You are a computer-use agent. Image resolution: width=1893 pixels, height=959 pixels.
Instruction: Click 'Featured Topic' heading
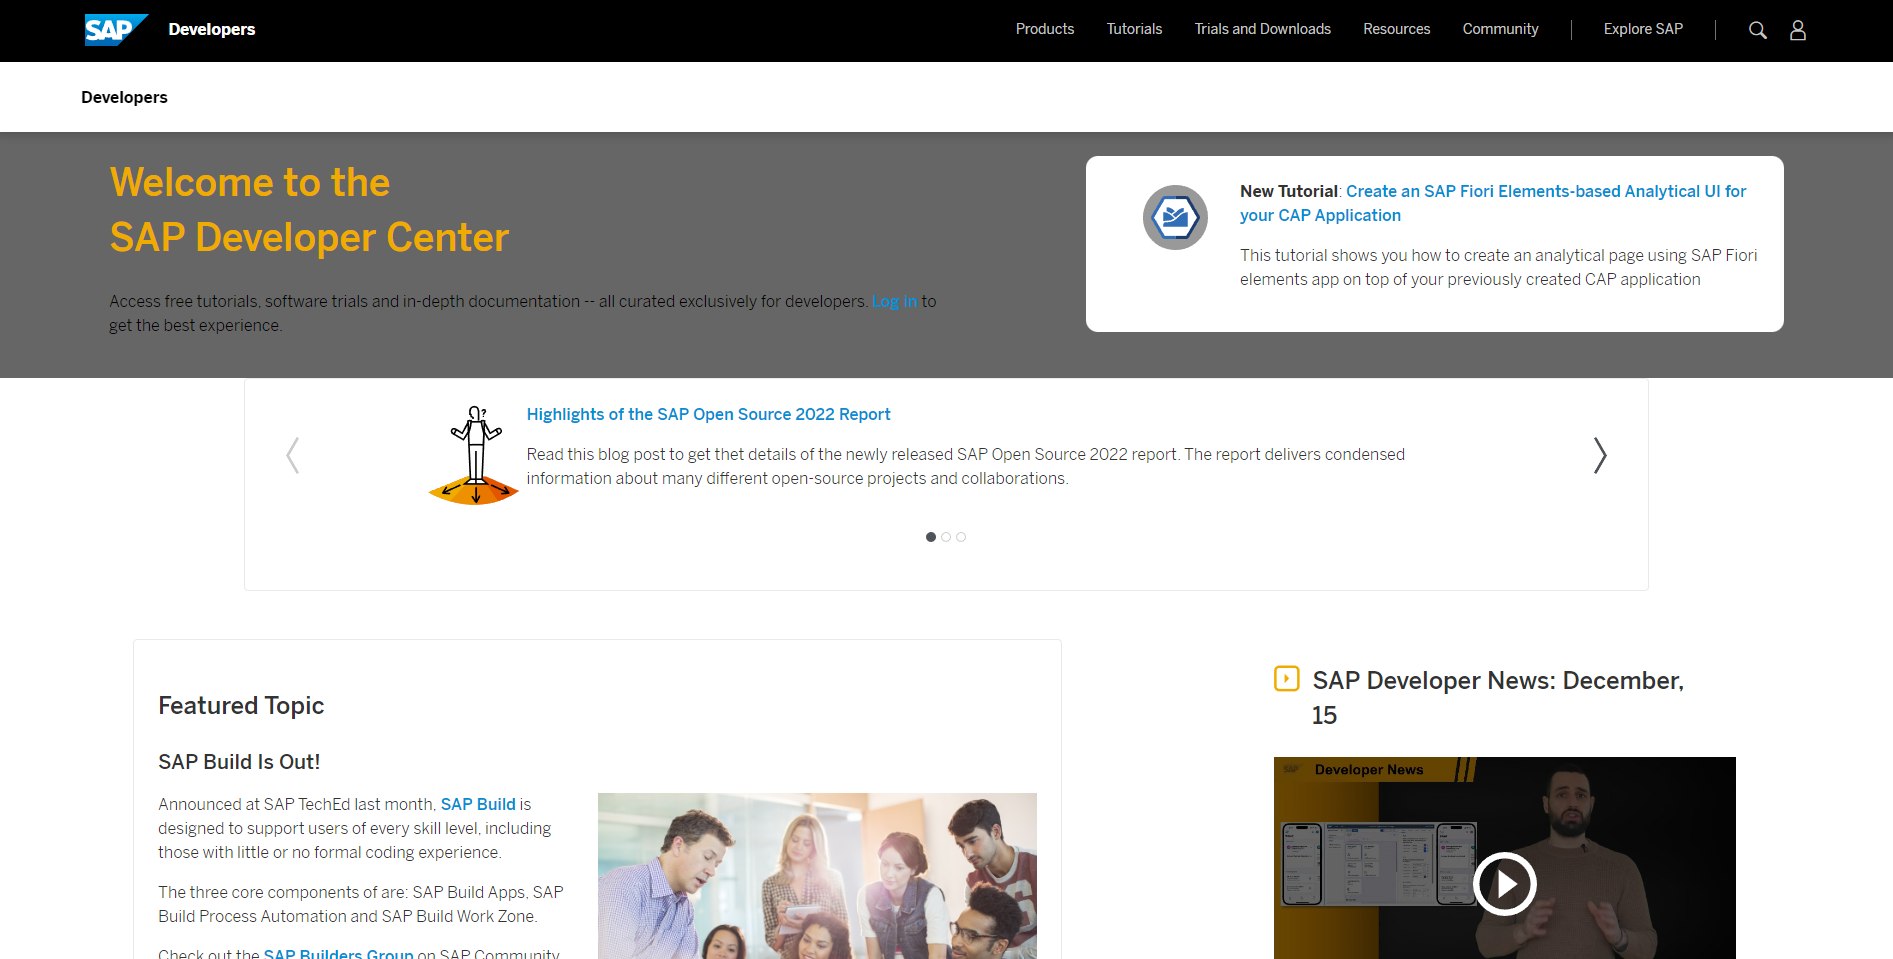coord(241,705)
